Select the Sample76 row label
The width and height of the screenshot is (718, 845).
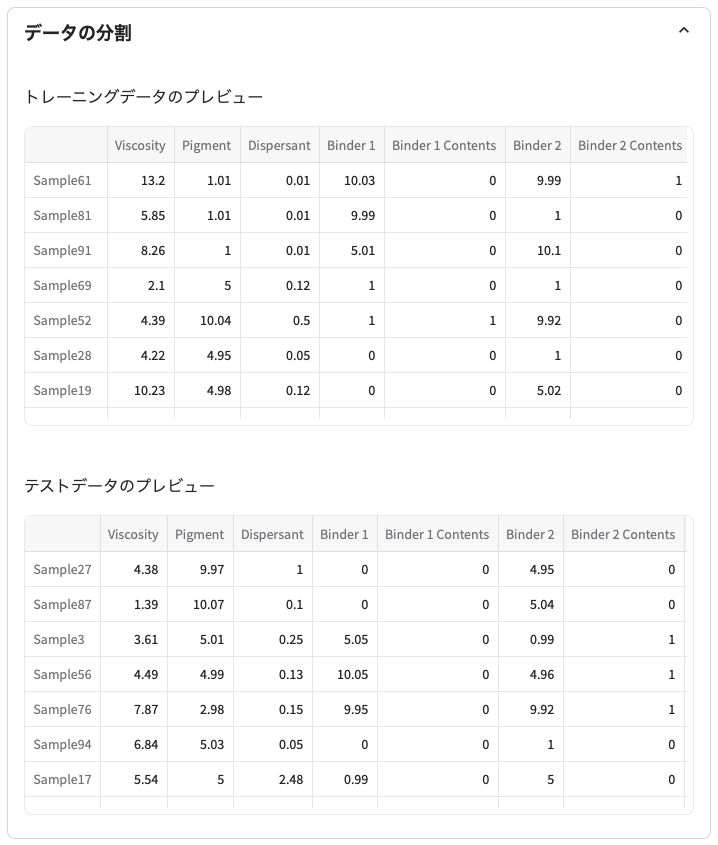tap(62, 710)
